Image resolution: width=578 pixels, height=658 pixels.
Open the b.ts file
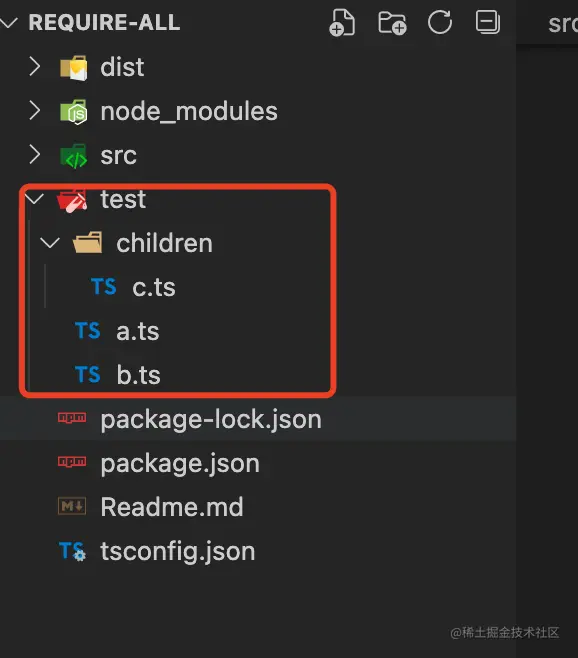point(138,374)
